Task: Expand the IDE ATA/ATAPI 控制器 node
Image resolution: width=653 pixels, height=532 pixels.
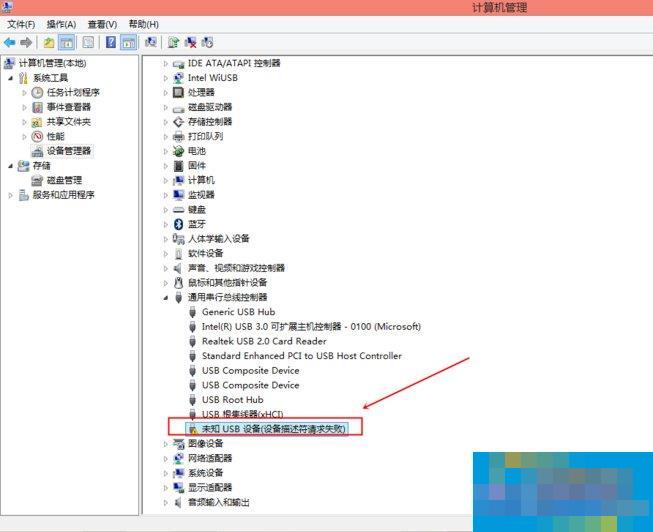Action: [x=166, y=64]
